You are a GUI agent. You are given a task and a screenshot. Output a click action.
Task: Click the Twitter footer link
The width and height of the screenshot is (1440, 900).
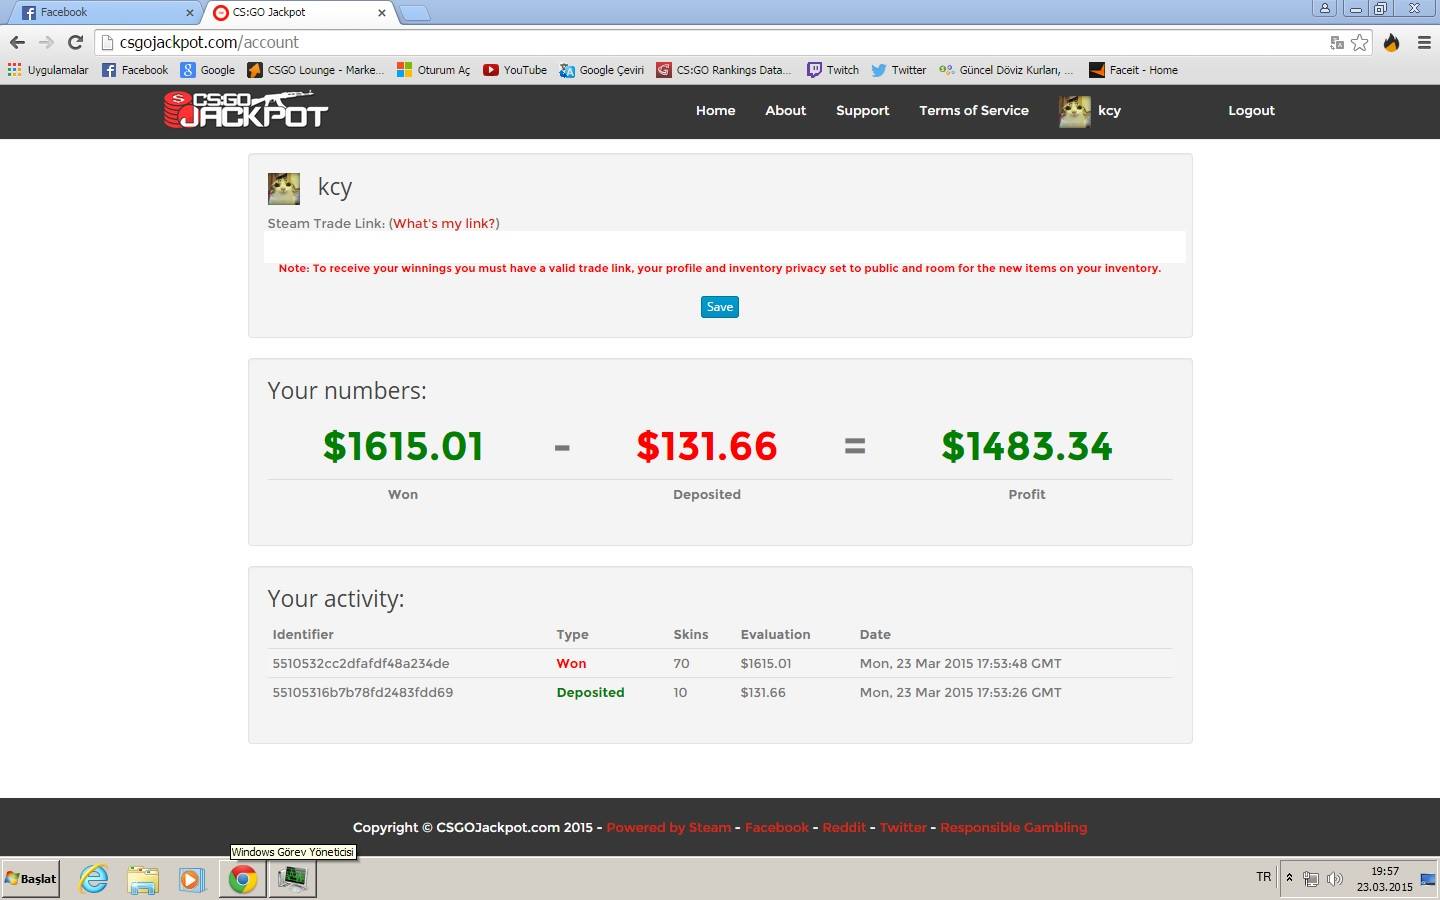tap(903, 827)
